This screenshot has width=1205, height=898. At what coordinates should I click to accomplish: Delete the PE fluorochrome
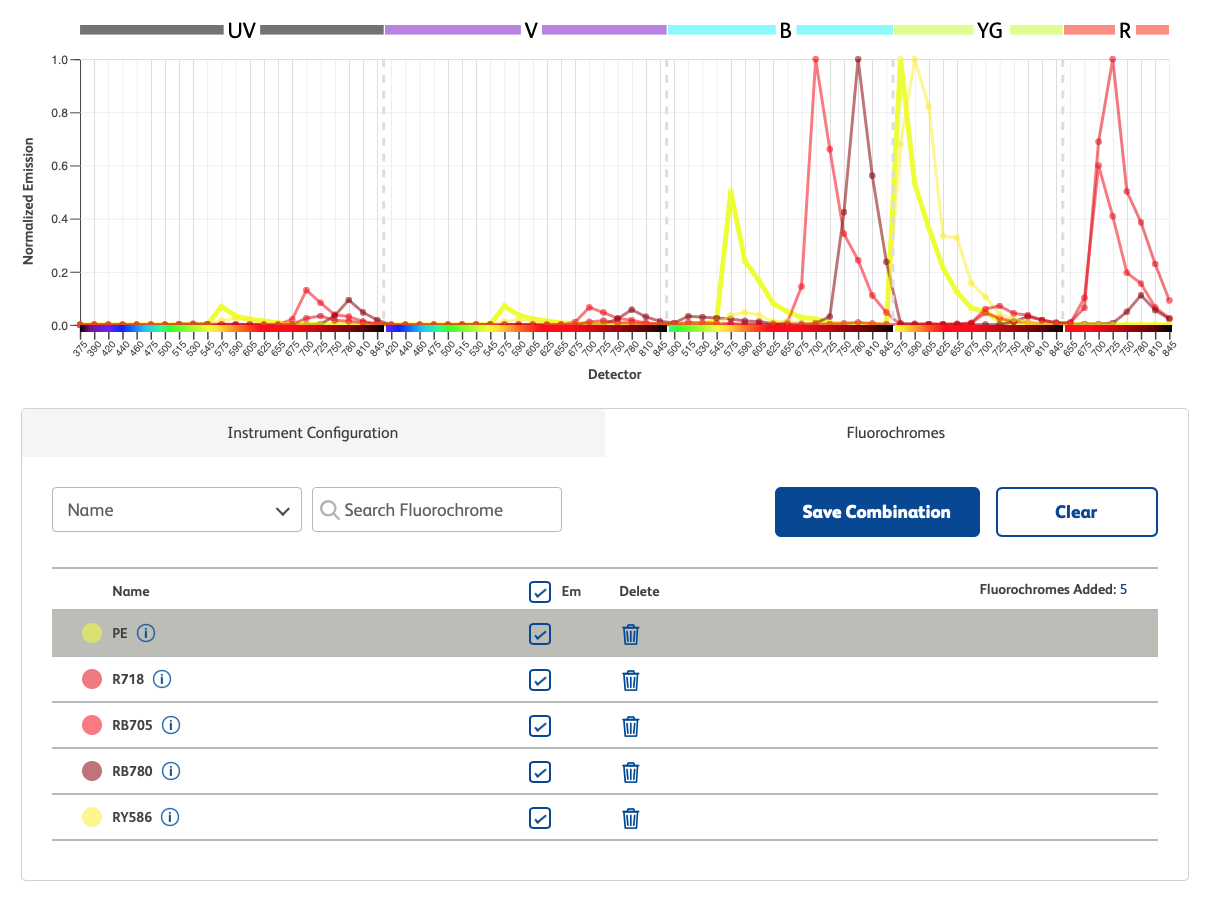pos(630,633)
